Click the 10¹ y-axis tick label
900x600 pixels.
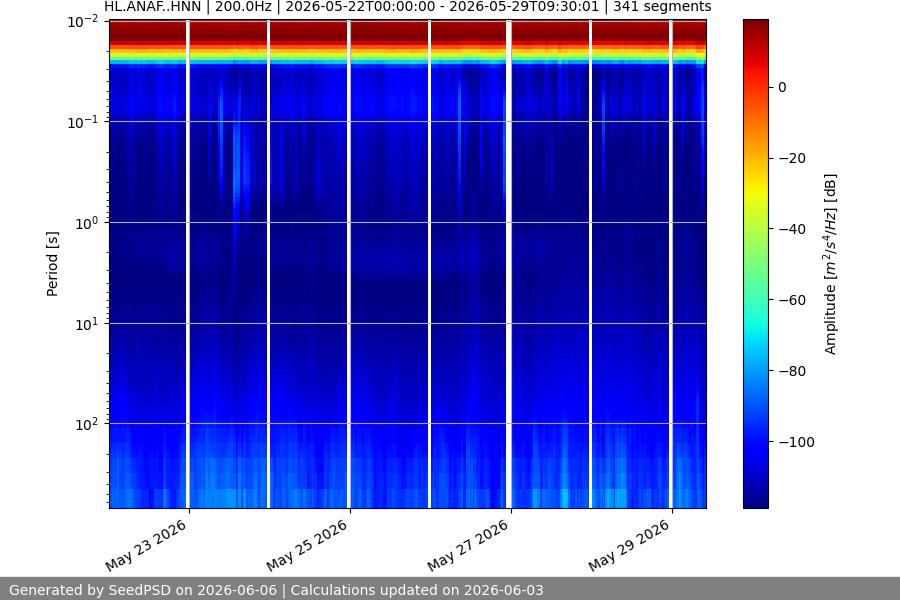(86, 324)
